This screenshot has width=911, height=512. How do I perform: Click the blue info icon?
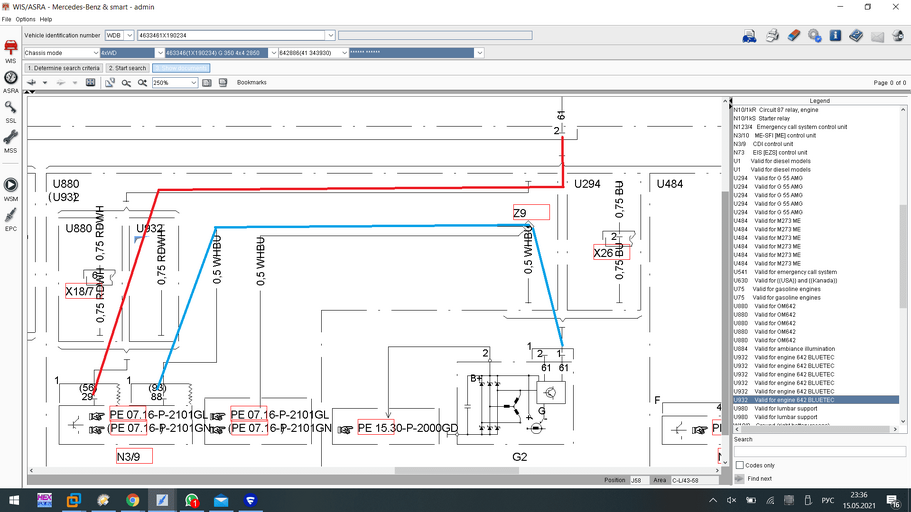pos(835,36)
